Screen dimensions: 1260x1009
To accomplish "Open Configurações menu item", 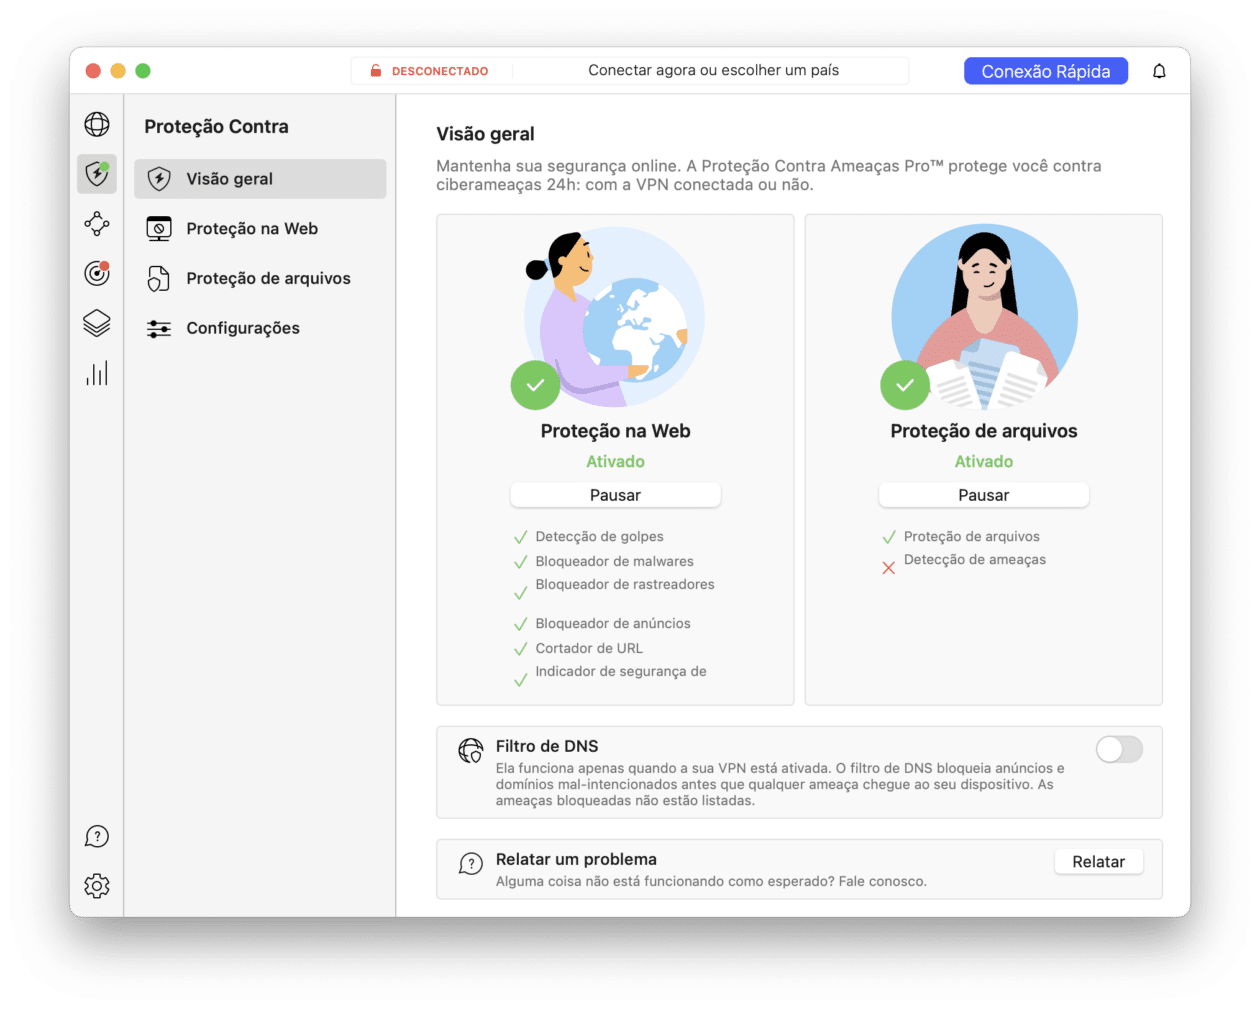I will [x=260, y=328].
